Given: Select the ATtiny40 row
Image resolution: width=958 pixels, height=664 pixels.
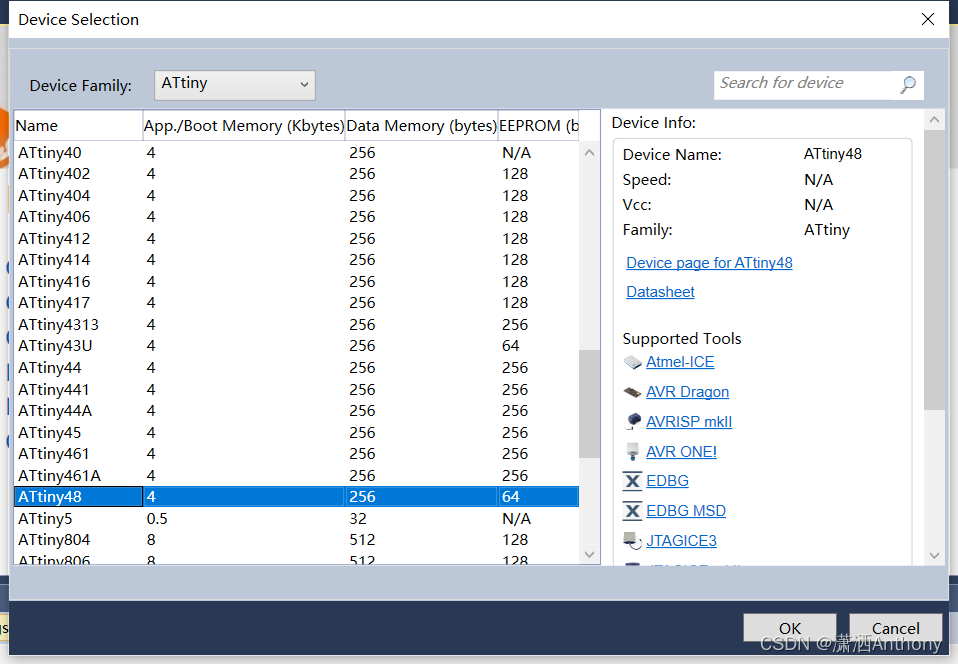Looking at the screenshot, I should click(x=296, y=153).
